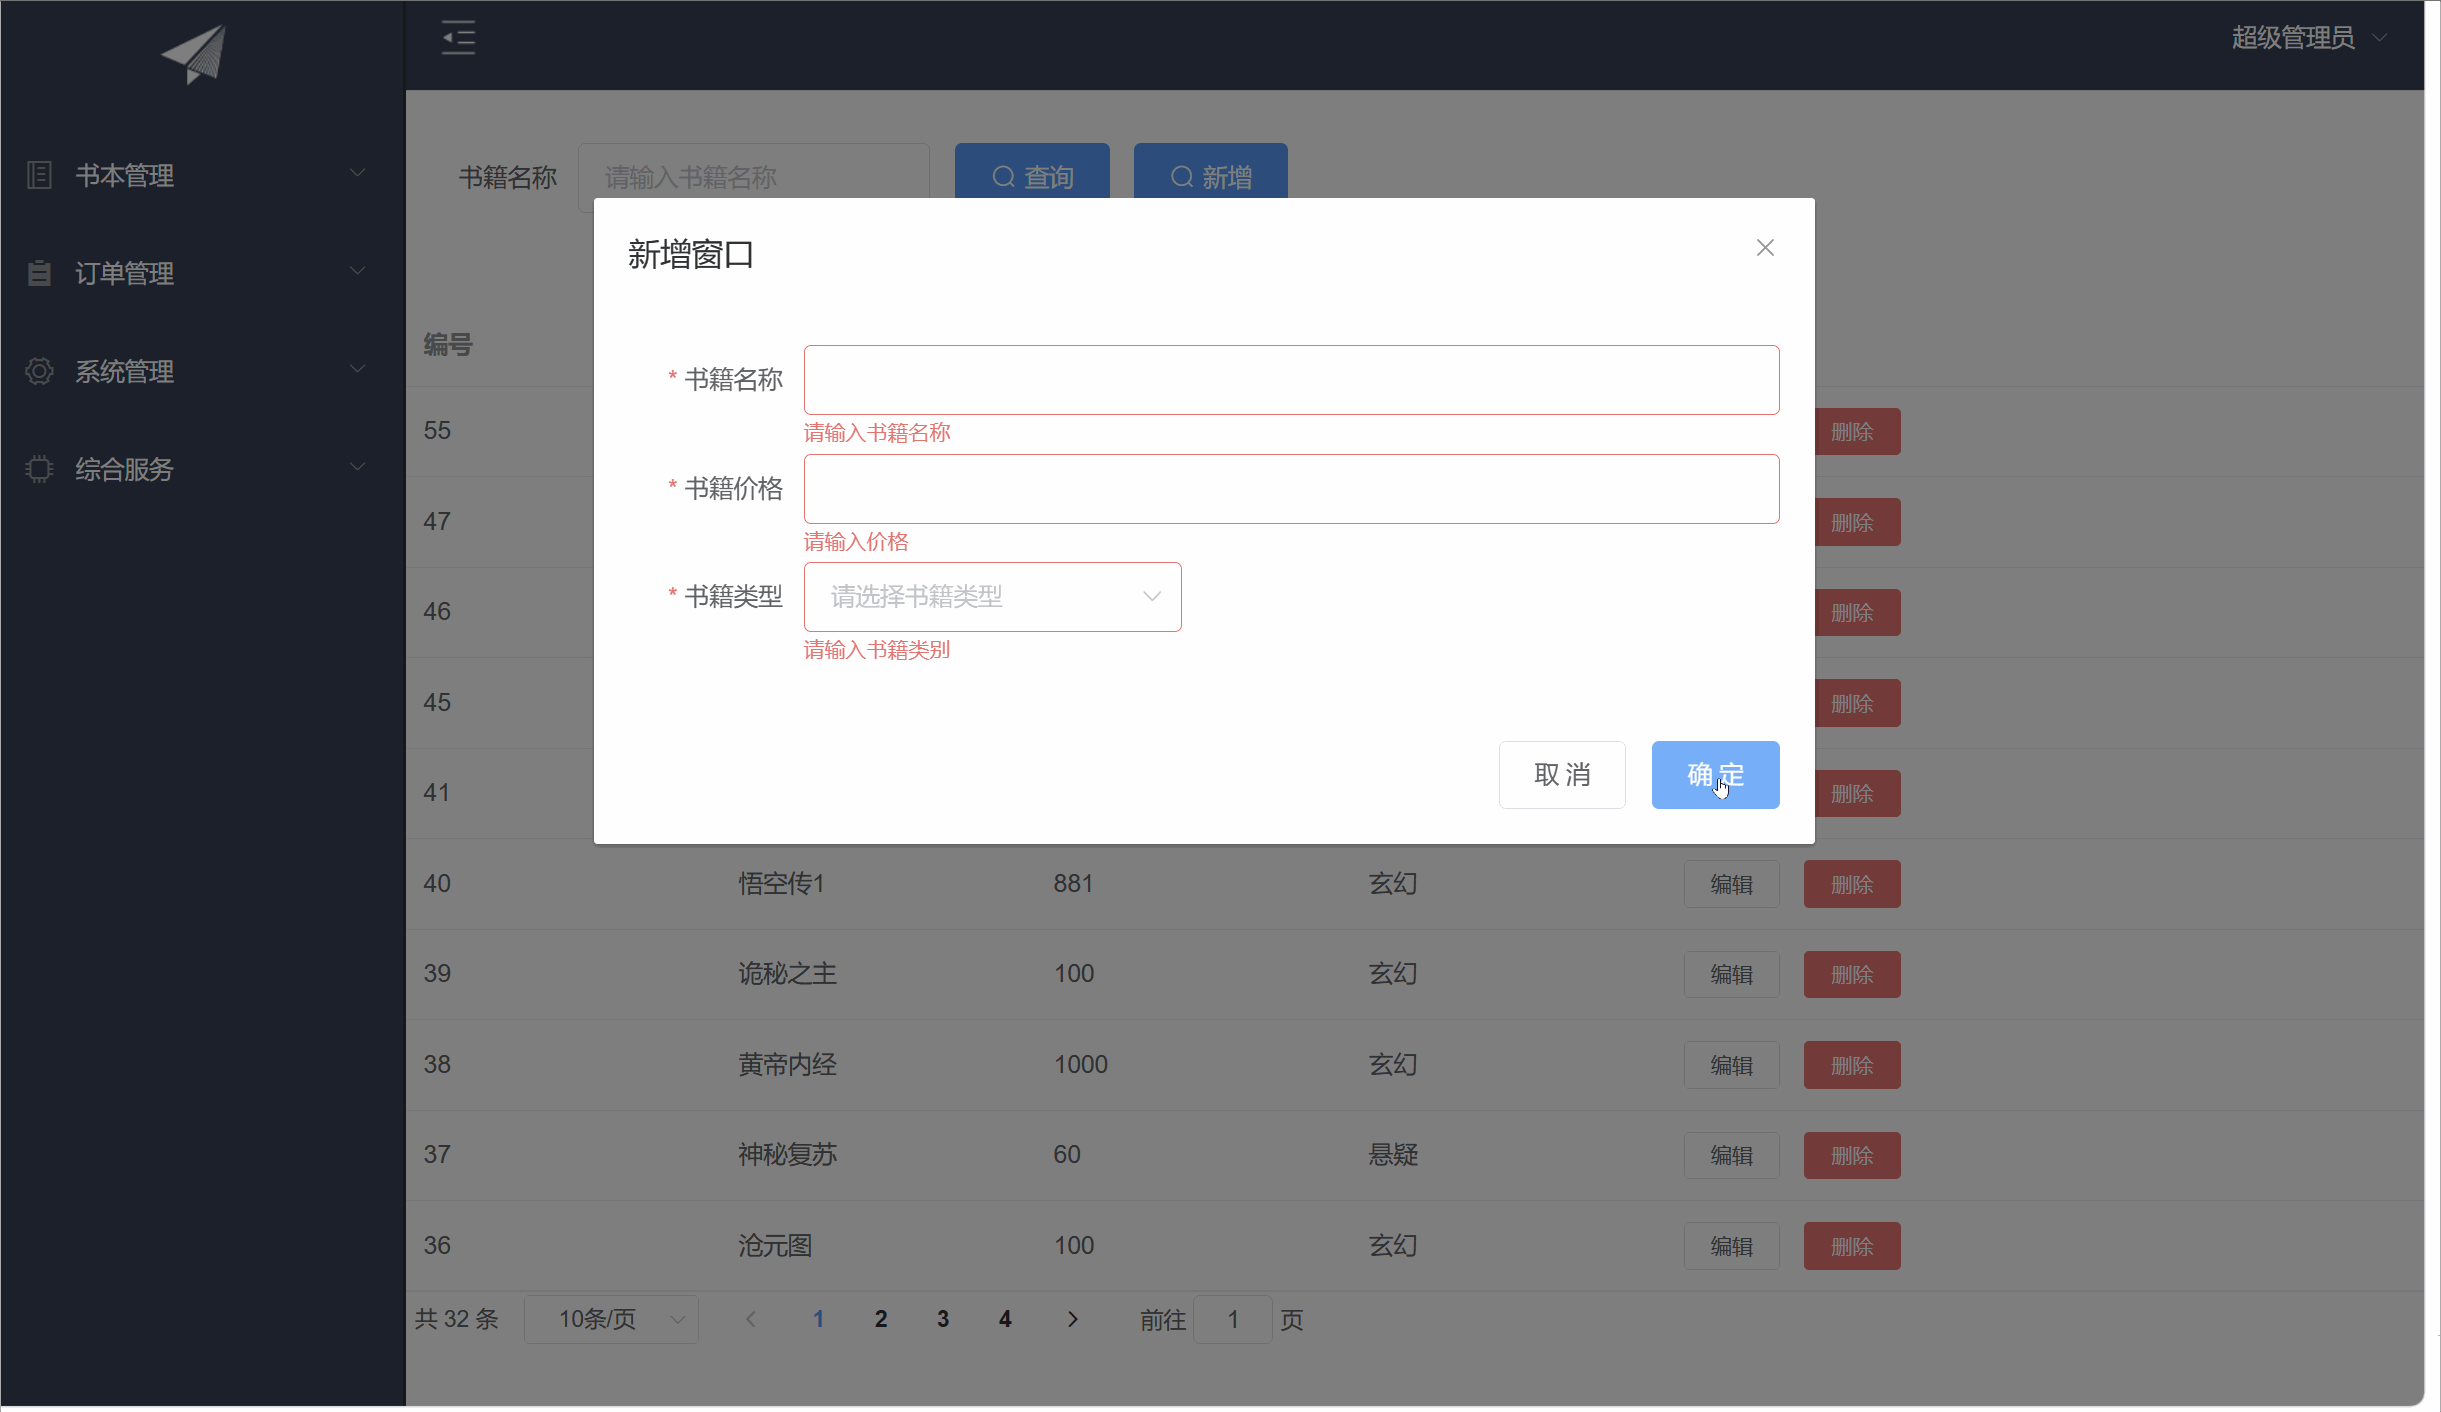
Task: Click the paper plane logo icon
Action: (x=195, y=54)
